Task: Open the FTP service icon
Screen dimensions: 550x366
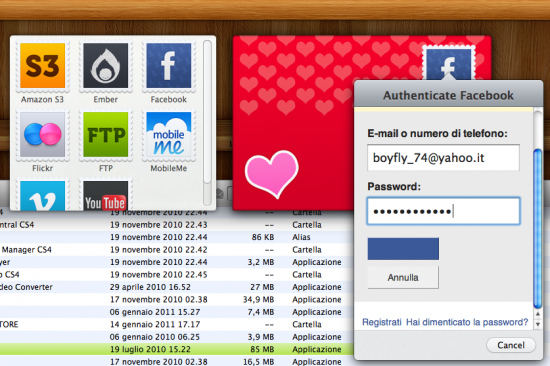Action: coord(106,134)
